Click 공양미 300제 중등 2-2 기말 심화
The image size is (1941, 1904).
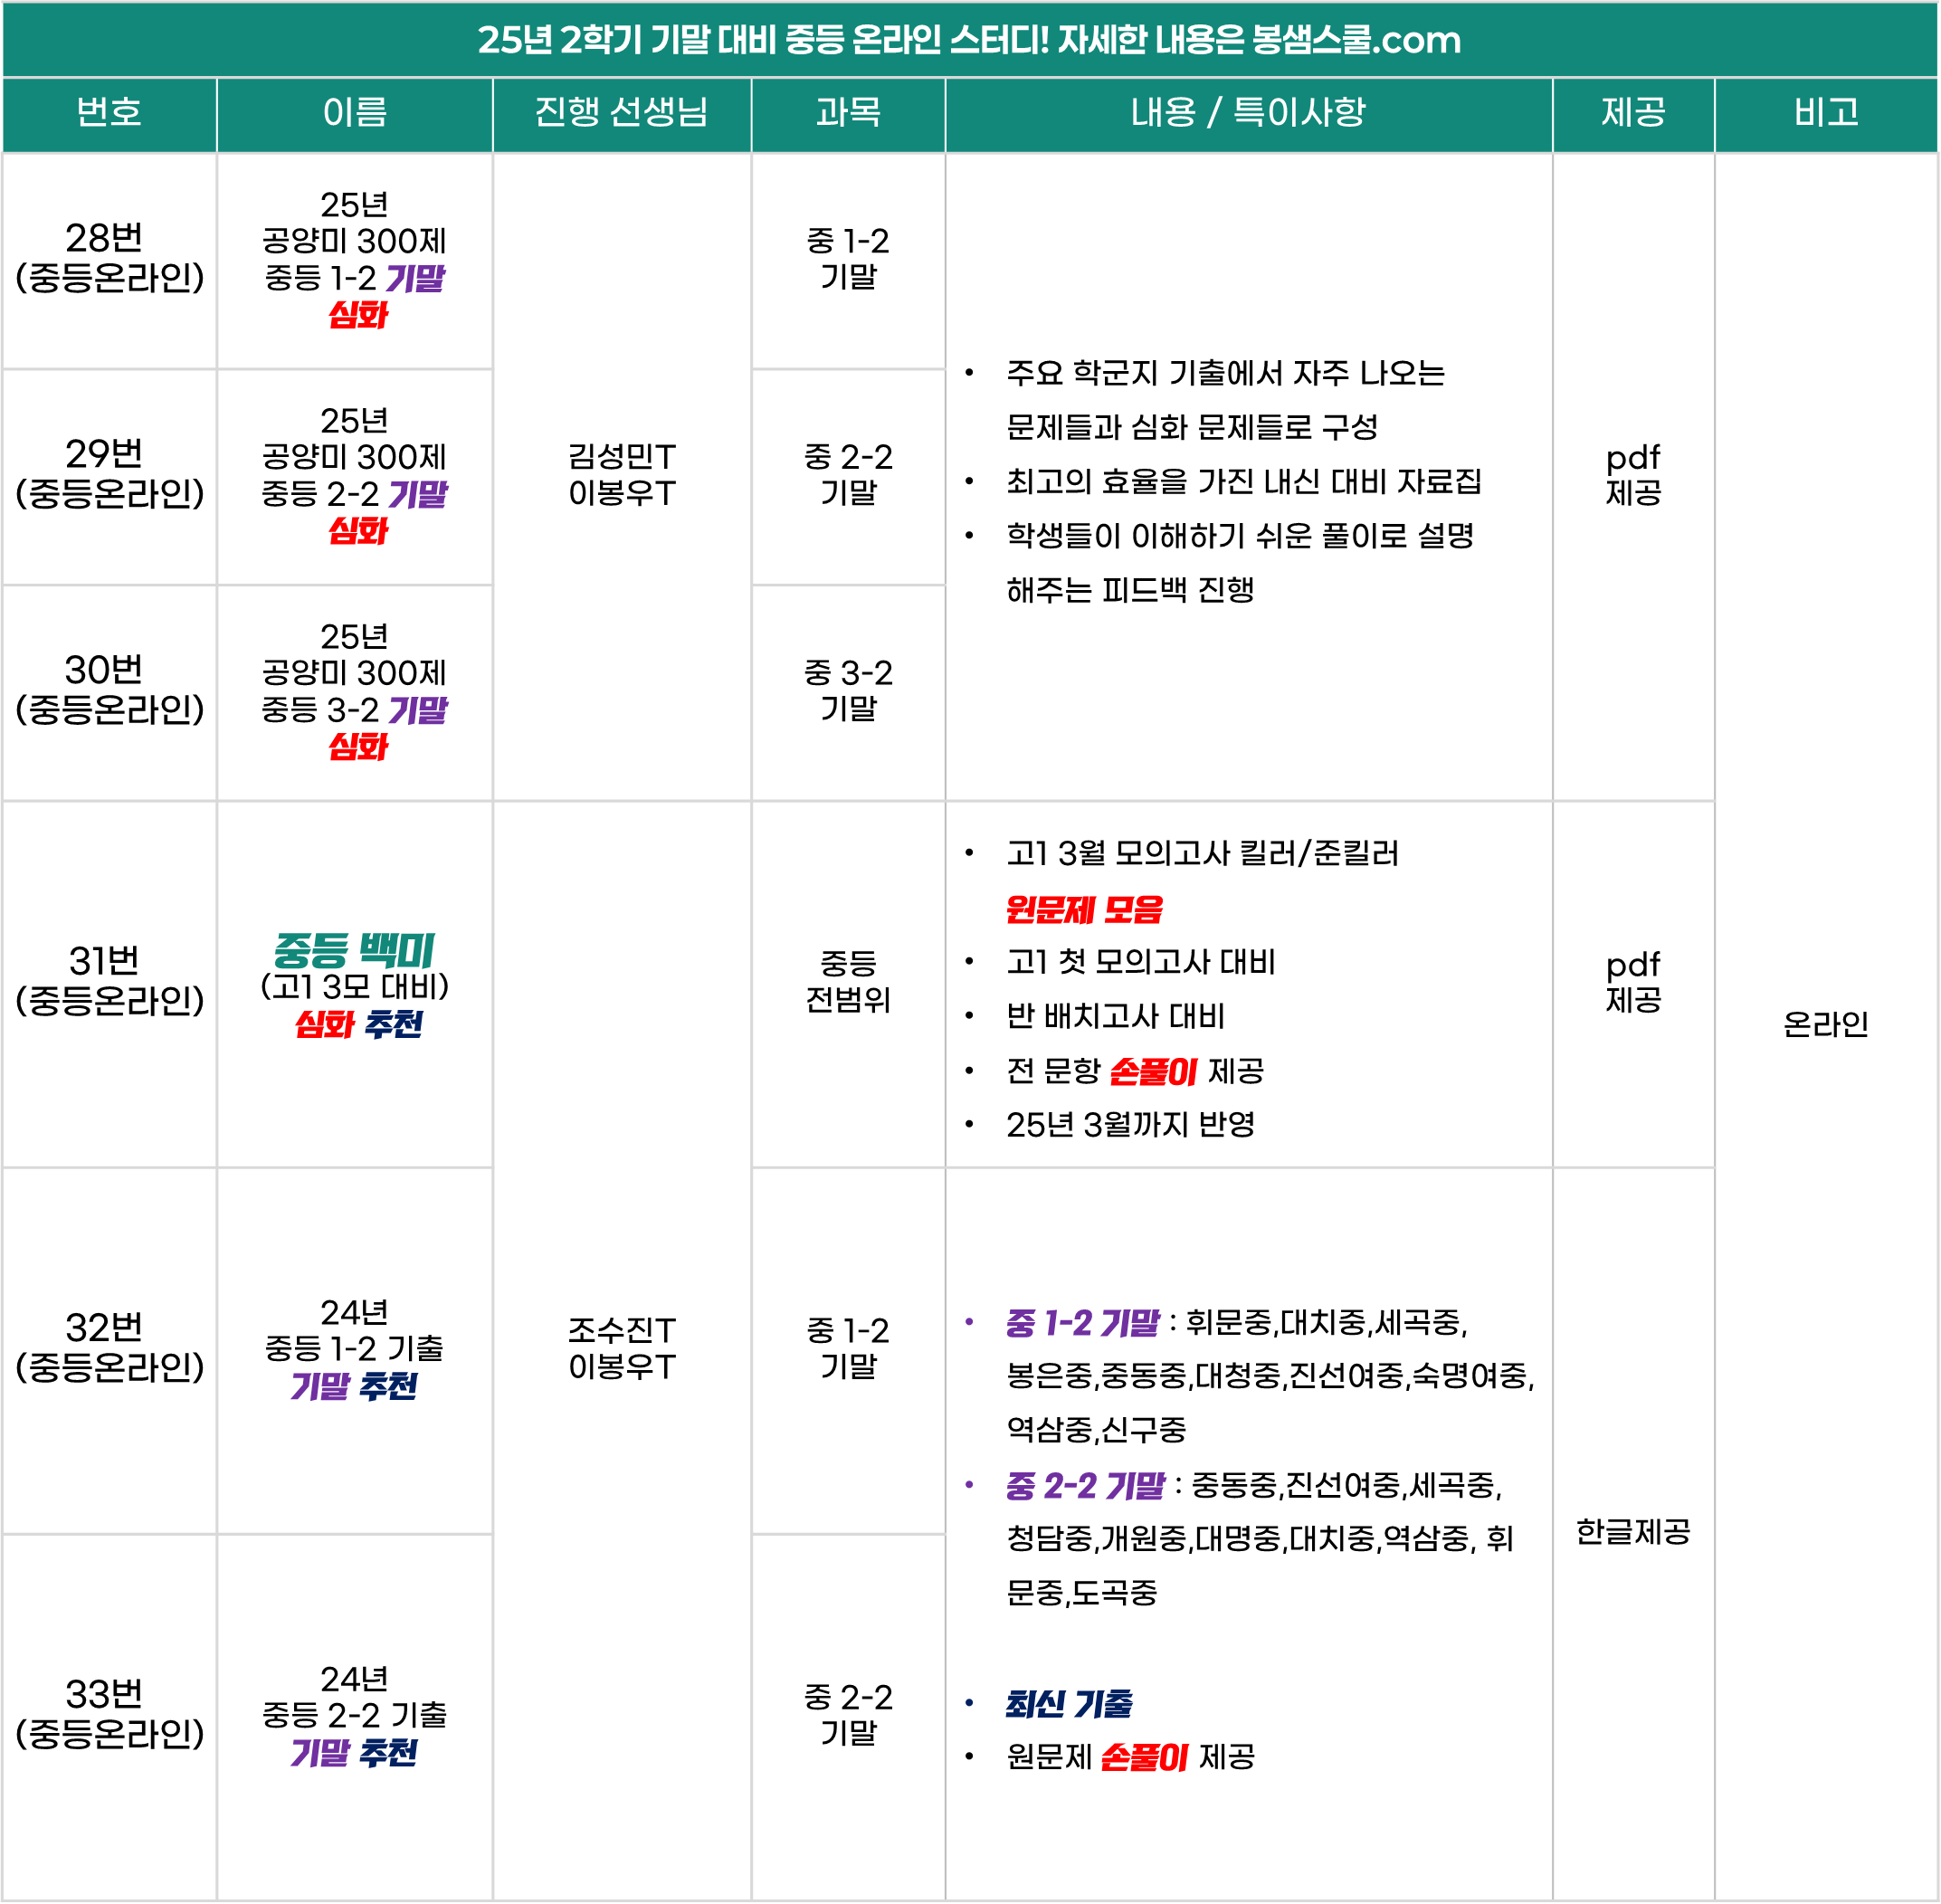click(x=355, y=476)
